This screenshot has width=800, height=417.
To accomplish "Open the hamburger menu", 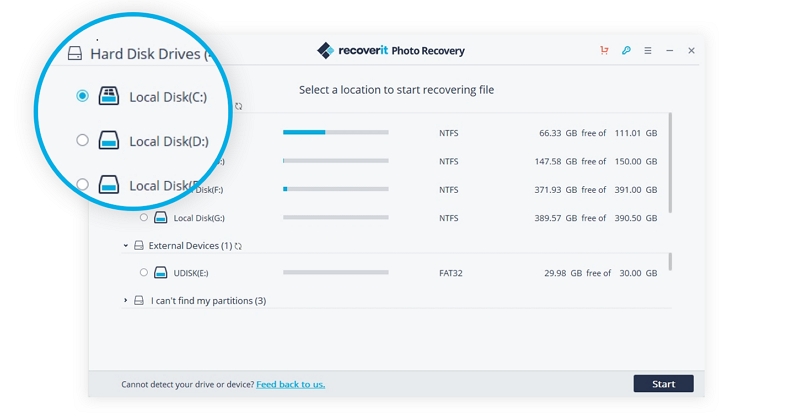I will click(648, 50).
